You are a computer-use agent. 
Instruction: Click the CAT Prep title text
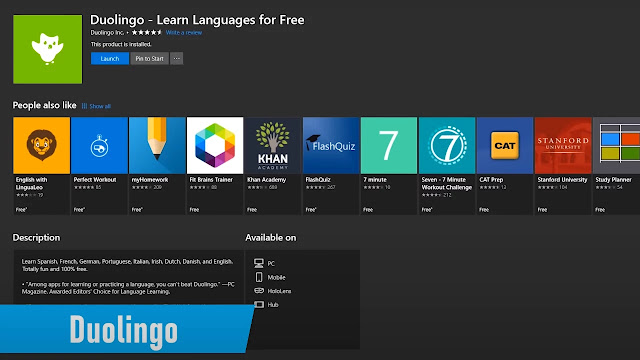[491, 180]
